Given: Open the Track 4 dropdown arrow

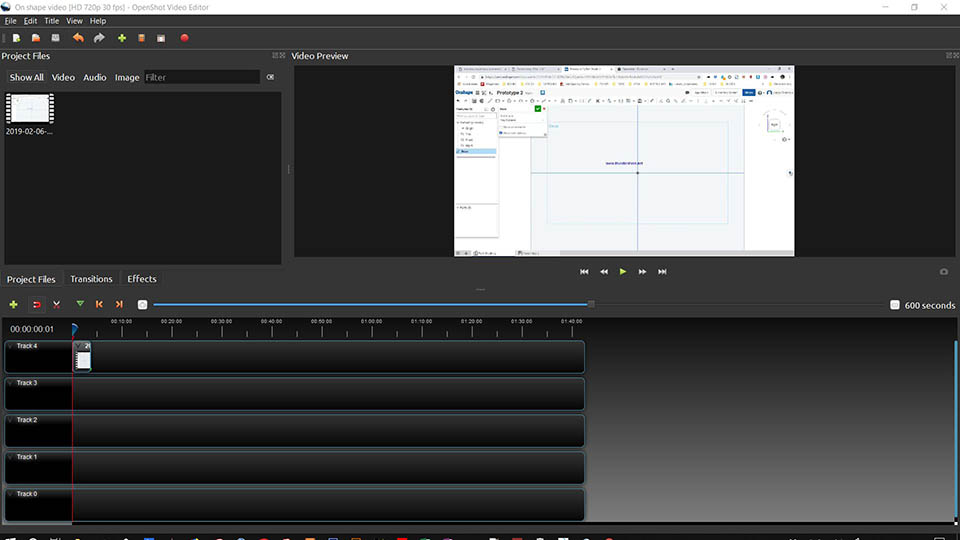Looking at the screenshot, I should point(10,347).
